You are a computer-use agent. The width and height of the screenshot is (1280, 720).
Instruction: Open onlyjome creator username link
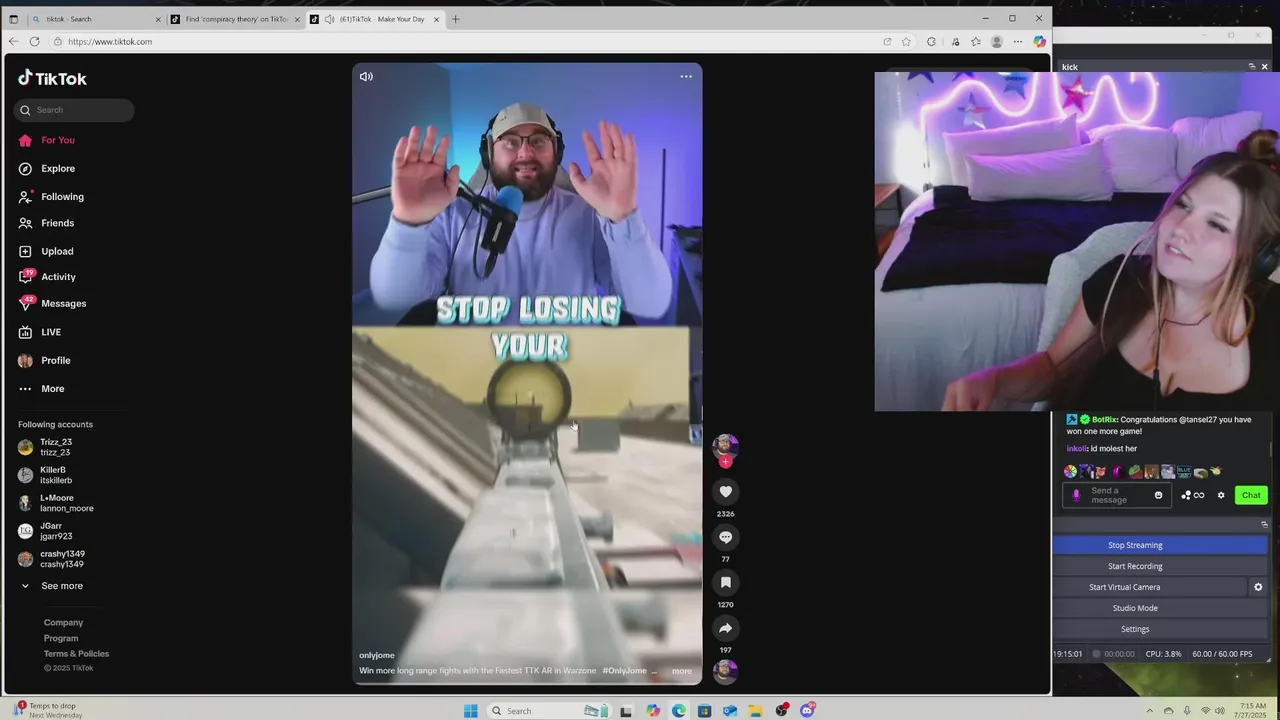click(377, 655)
